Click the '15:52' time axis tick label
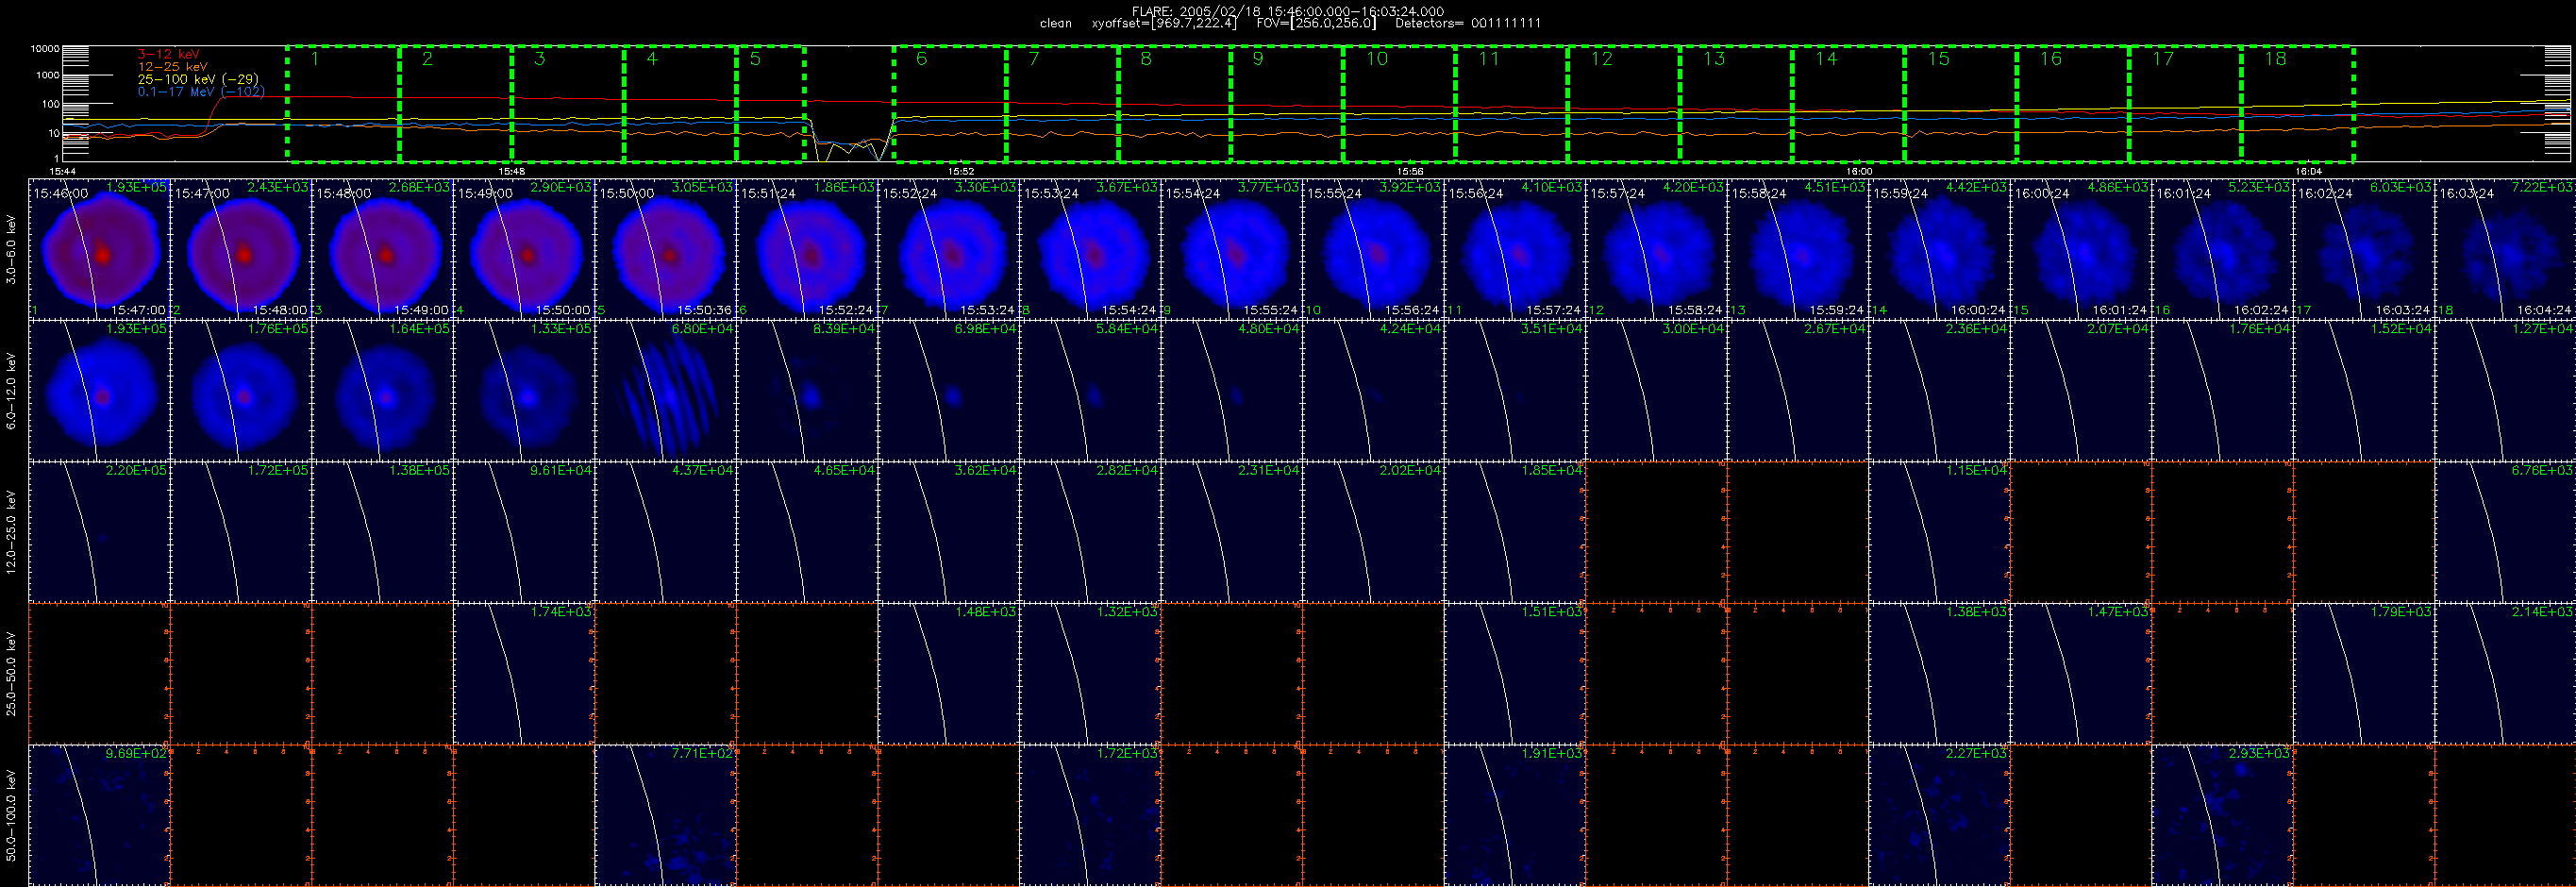This screenshot has width=2576, height=887. 961,171
